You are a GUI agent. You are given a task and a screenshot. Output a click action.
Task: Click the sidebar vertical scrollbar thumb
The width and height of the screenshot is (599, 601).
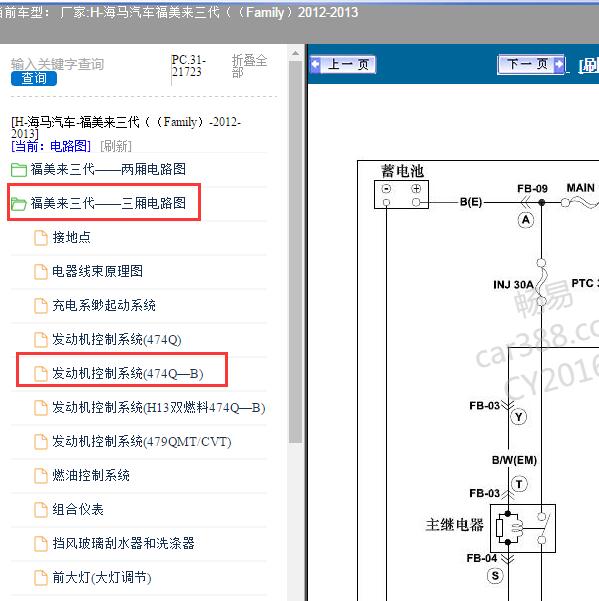click(x=295, y=251)
